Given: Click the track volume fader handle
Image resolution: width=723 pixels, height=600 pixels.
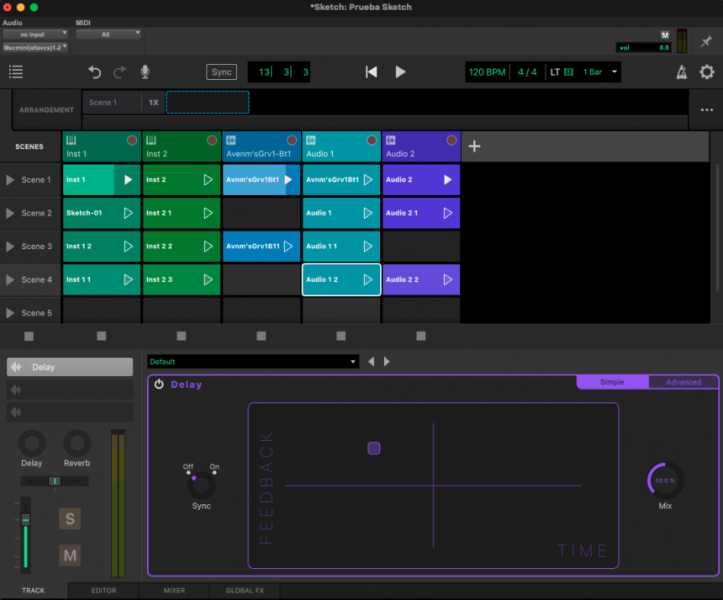Looking at the screenshot, I should (x=26, y=520).
